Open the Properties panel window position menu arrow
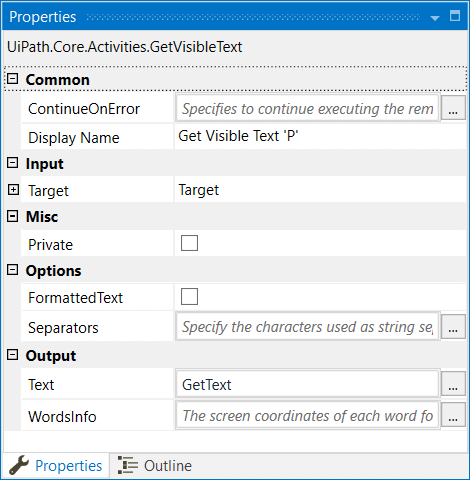Viewport: 470px width, 480px height. [x=435, y=18]
